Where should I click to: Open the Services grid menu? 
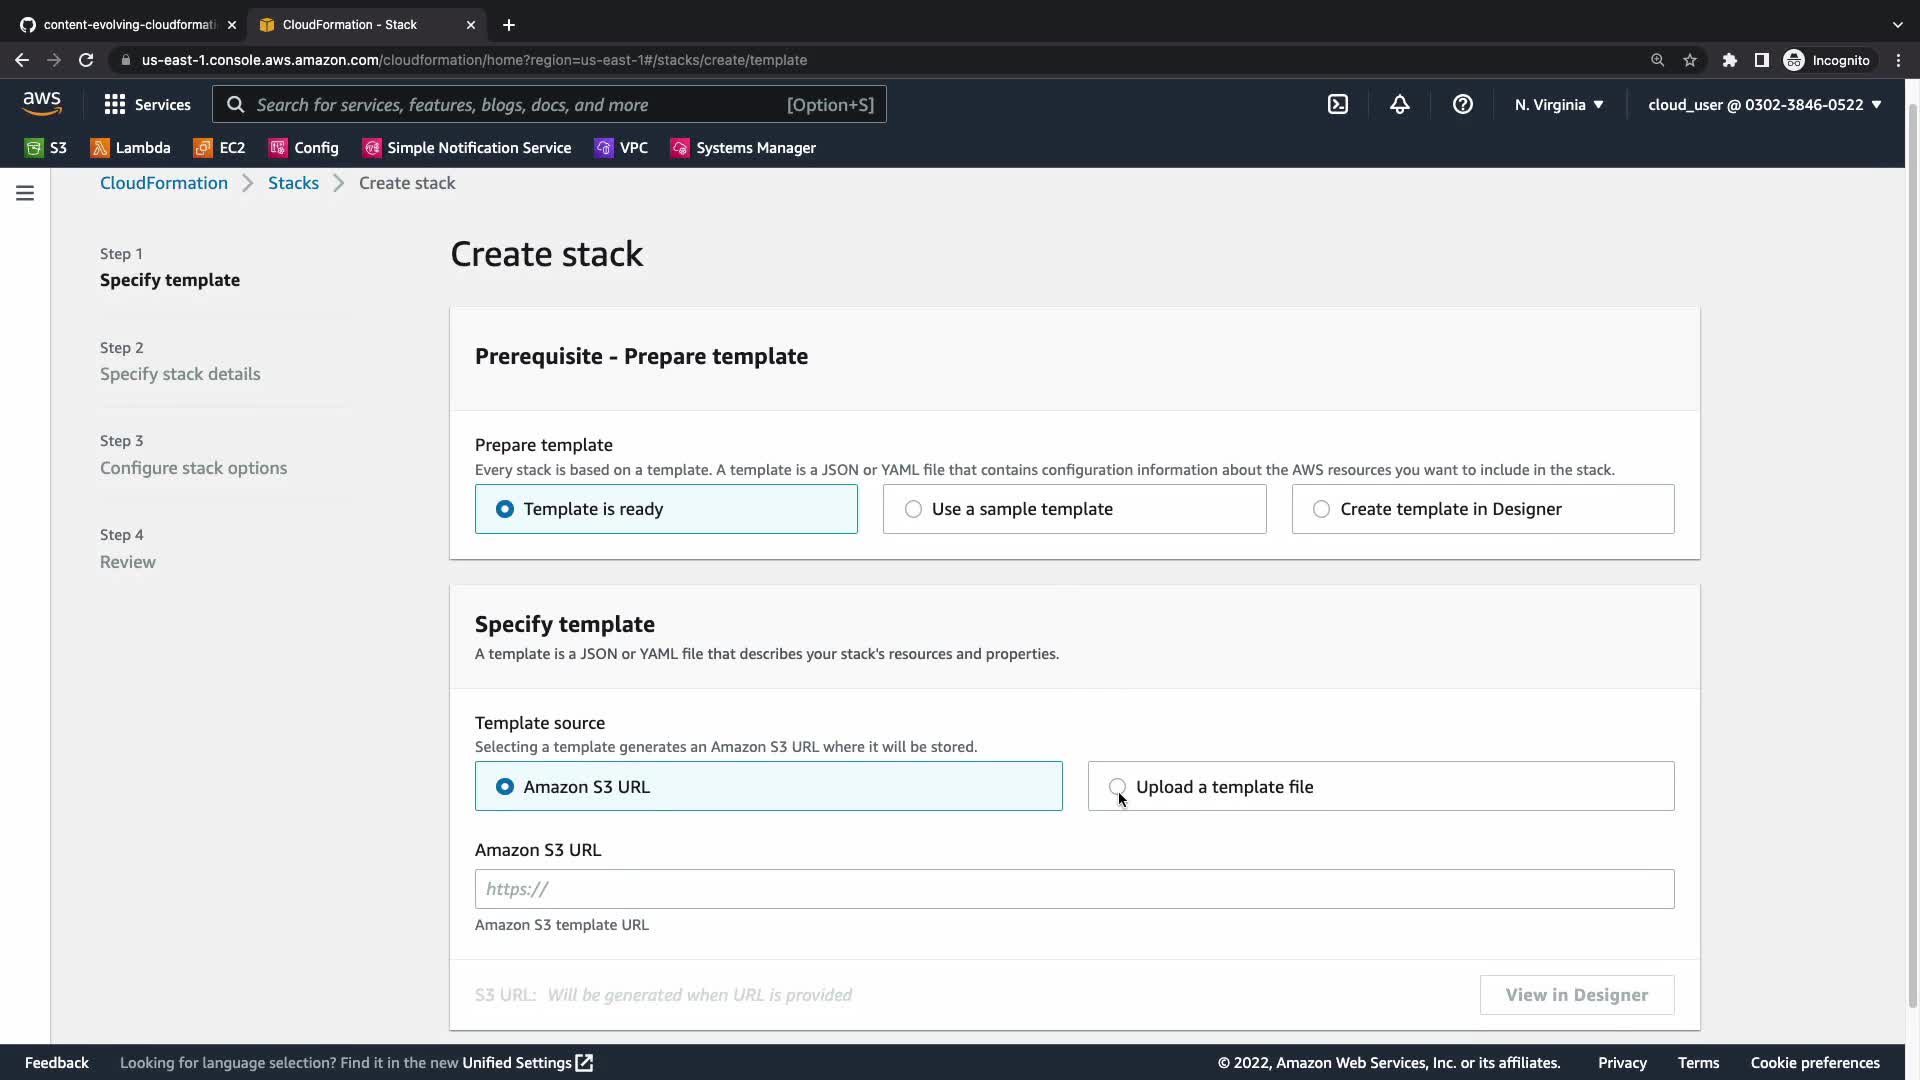147,104
